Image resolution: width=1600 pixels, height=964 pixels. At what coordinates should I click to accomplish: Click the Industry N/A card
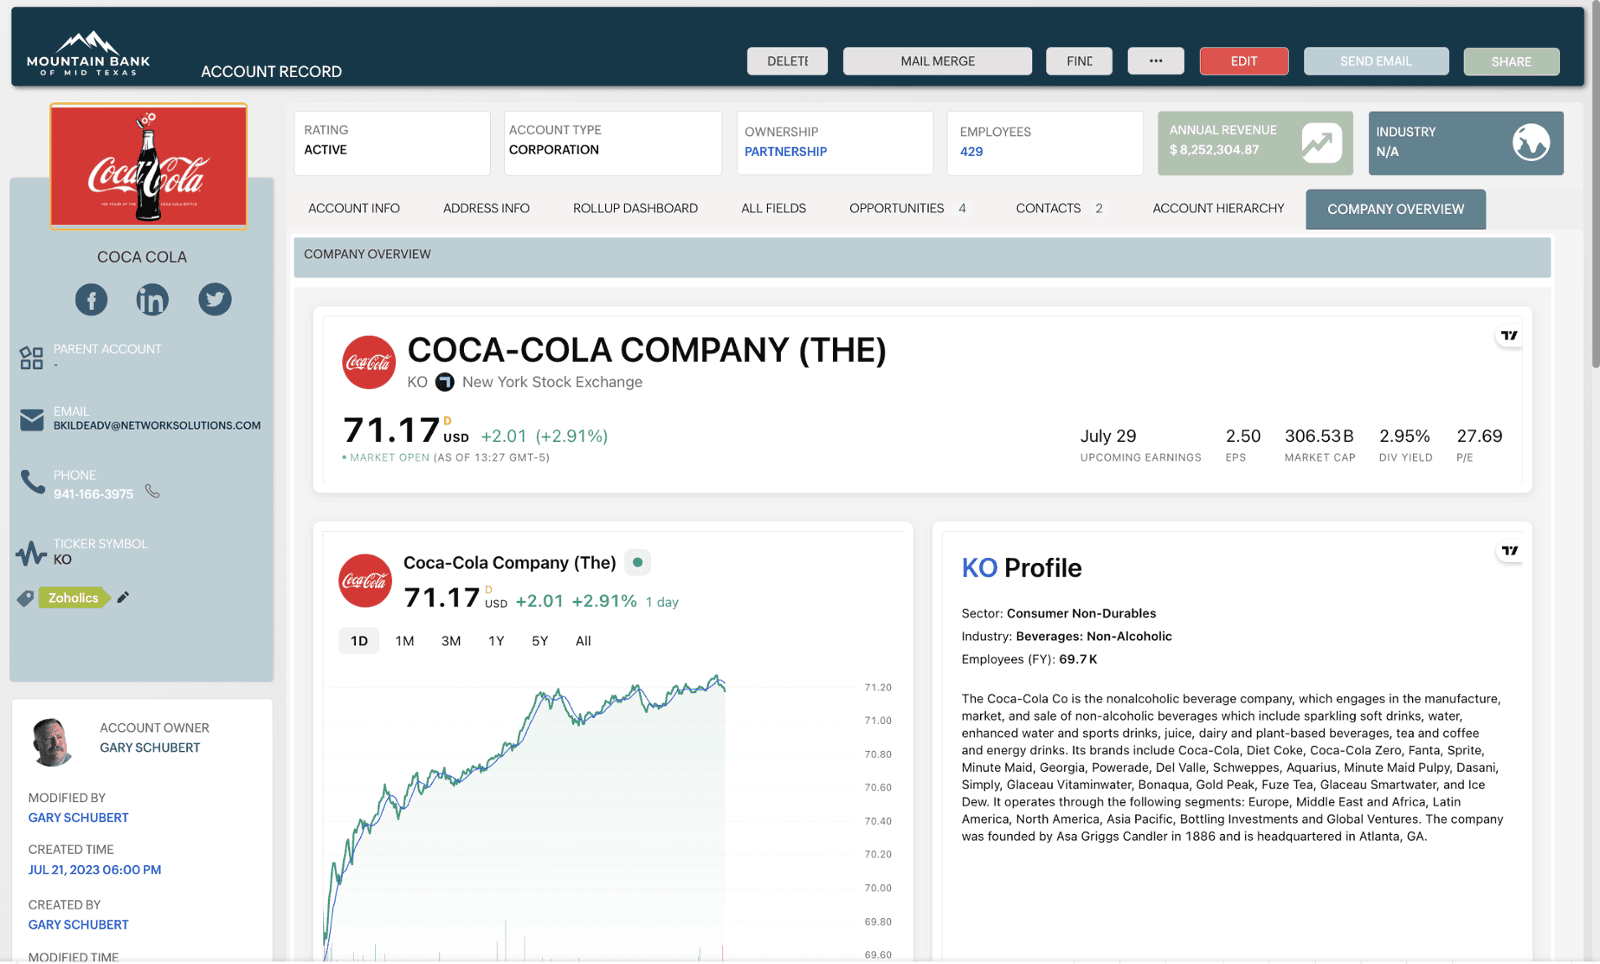point(1466,143)
